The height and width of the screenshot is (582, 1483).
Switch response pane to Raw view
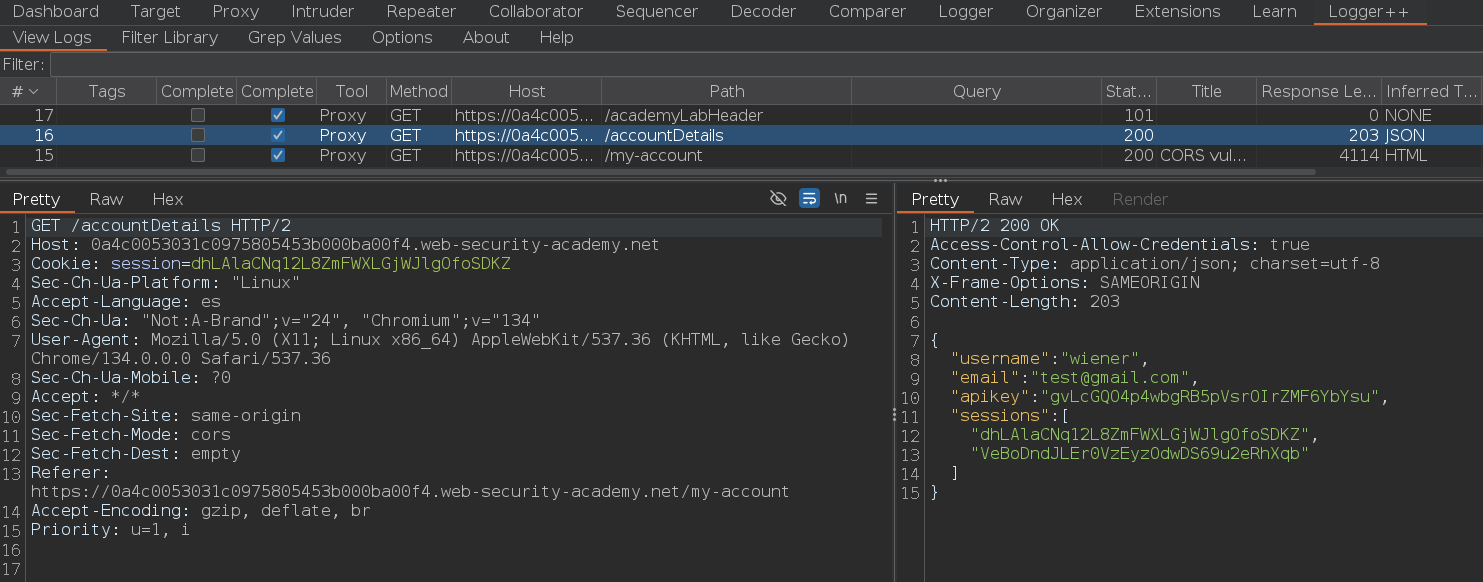pos(1005,199)
